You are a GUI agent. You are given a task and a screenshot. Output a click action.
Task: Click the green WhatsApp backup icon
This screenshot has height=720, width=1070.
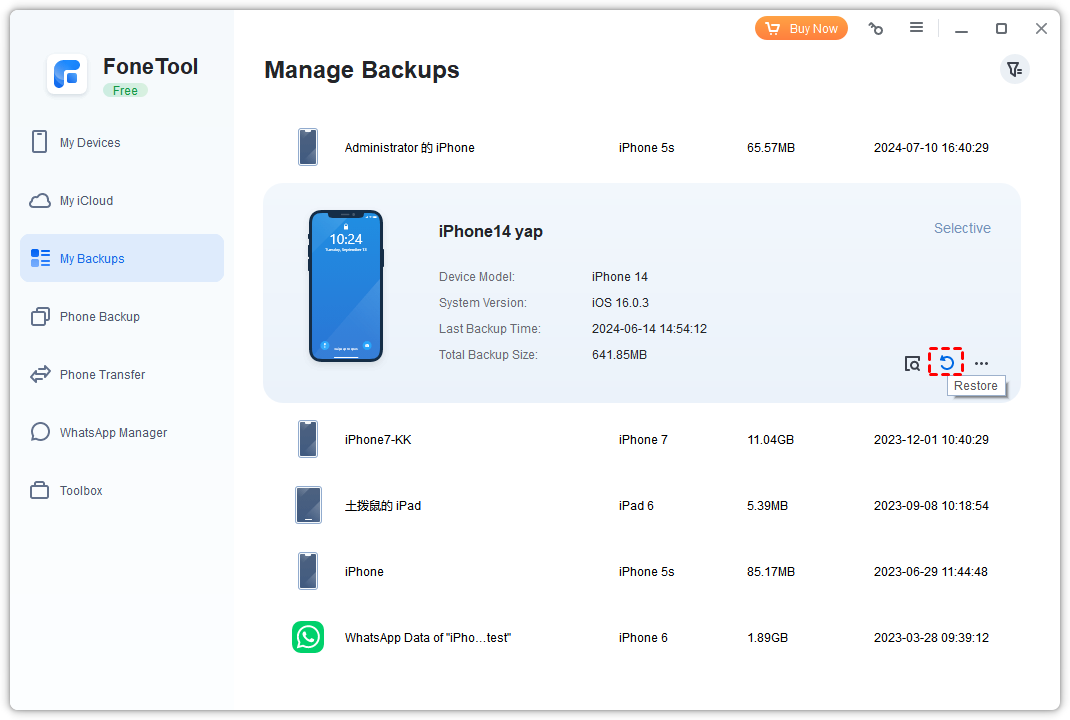pyautogui.click(x=308, y=637)
